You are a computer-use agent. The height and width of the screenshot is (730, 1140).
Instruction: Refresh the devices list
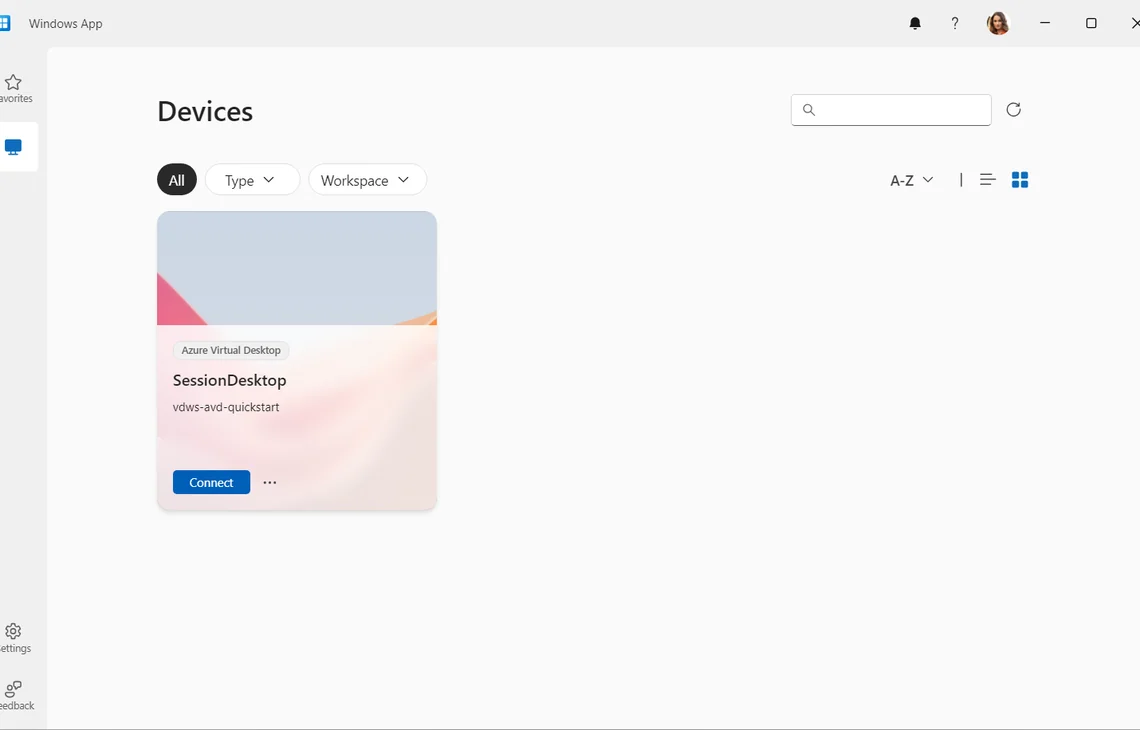[1013, 110]
